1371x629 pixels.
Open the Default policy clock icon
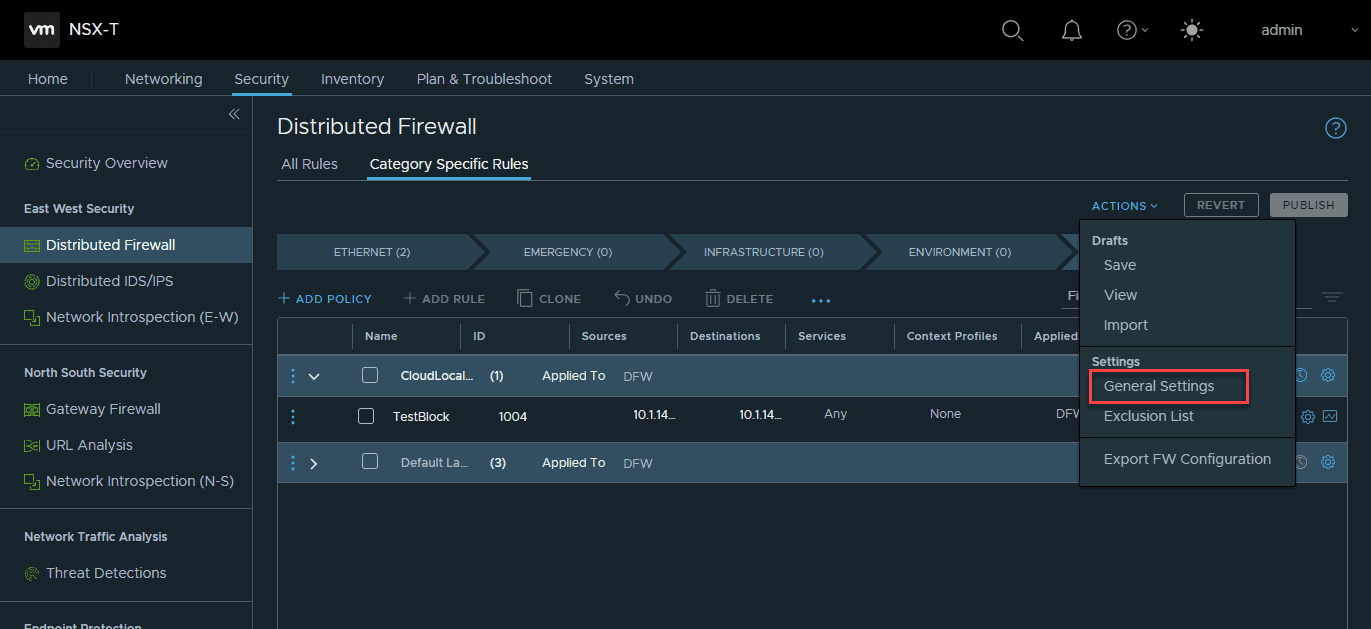(x=1301, y=462)
